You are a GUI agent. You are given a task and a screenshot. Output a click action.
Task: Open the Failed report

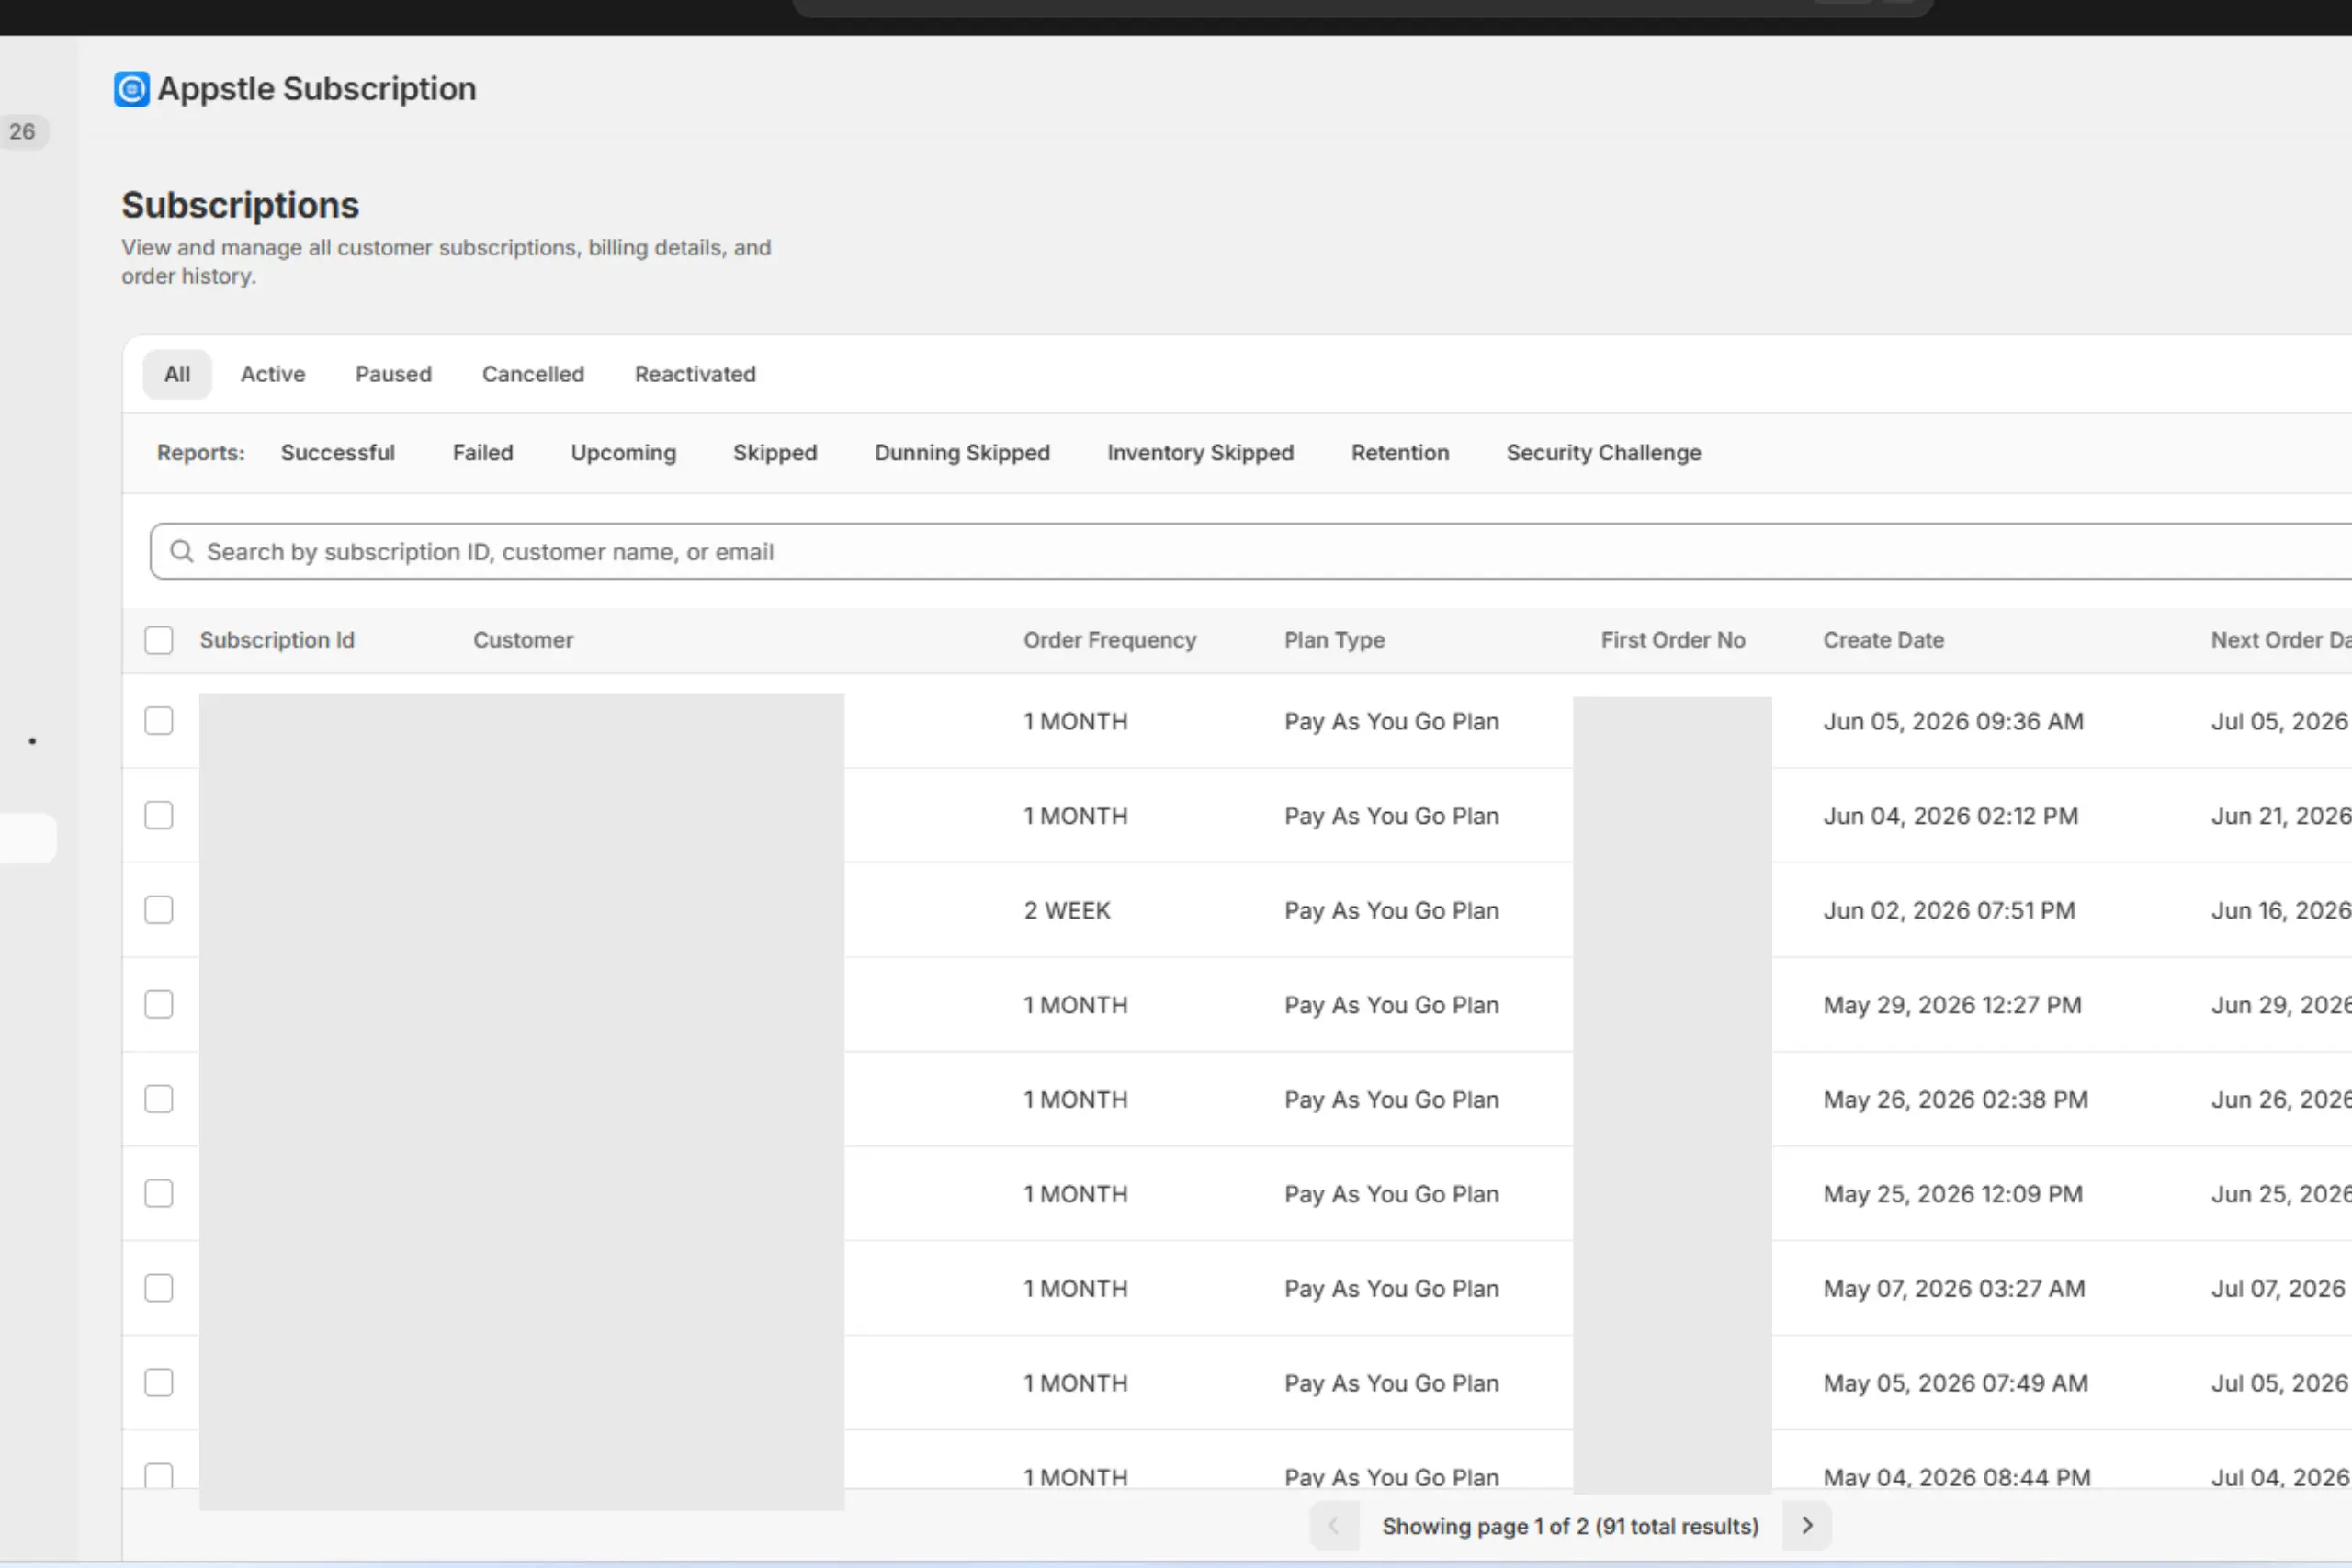[483, 453]
